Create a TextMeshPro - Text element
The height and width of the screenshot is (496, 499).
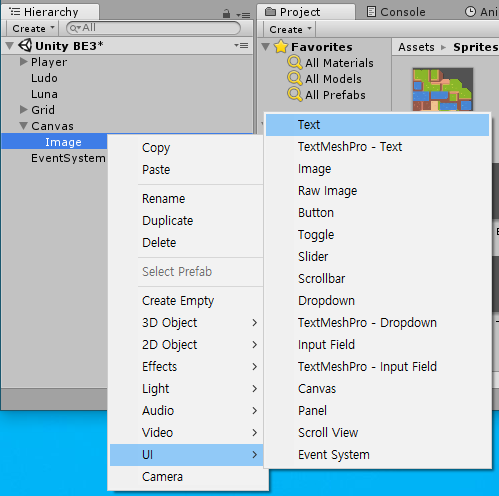click(377, 147)
